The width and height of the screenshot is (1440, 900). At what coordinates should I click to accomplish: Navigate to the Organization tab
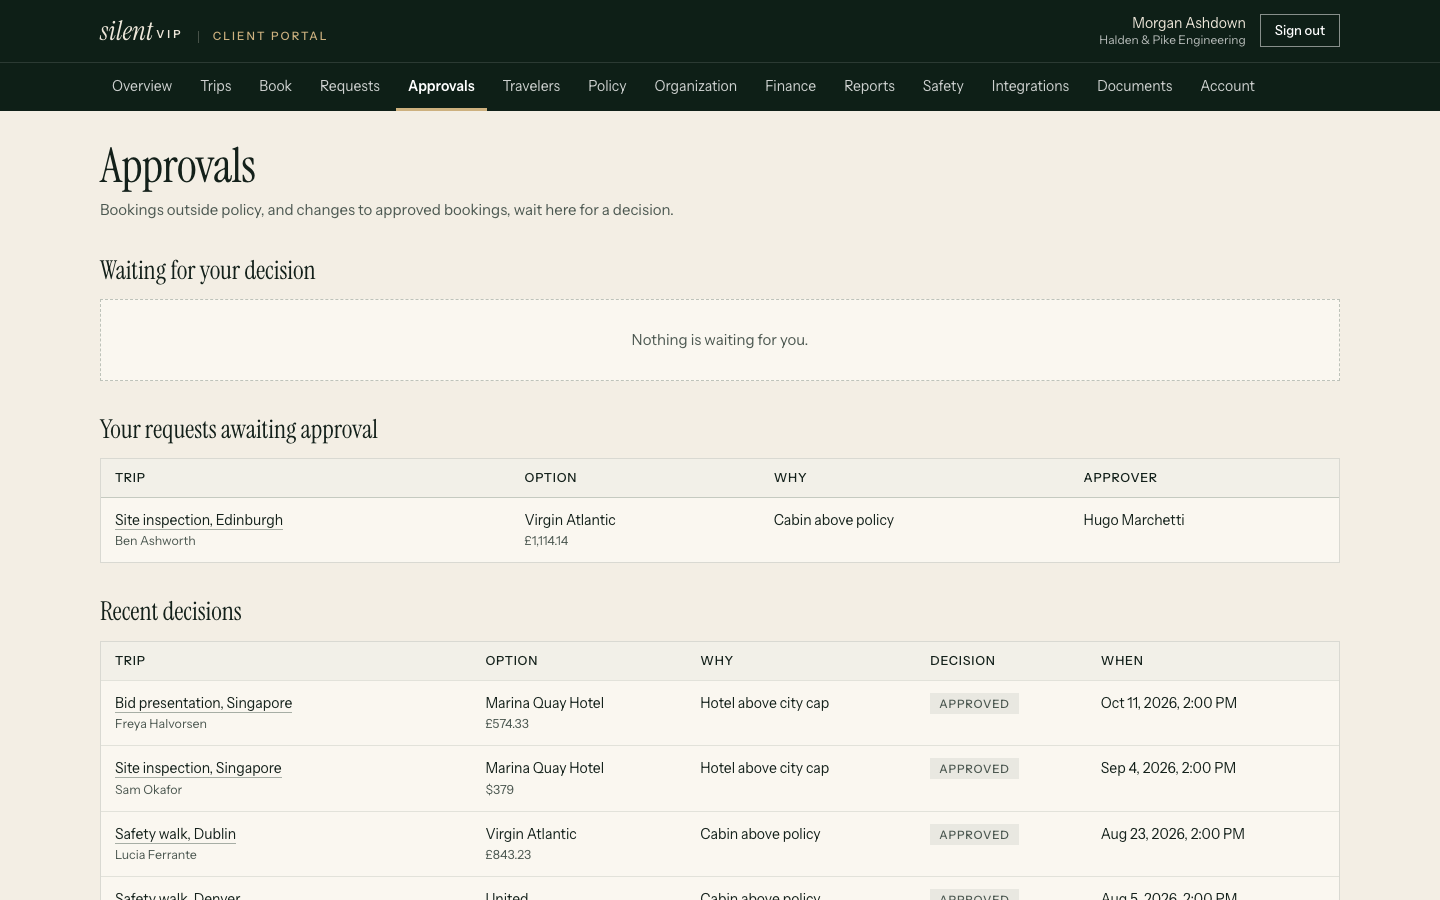[696, 86]
